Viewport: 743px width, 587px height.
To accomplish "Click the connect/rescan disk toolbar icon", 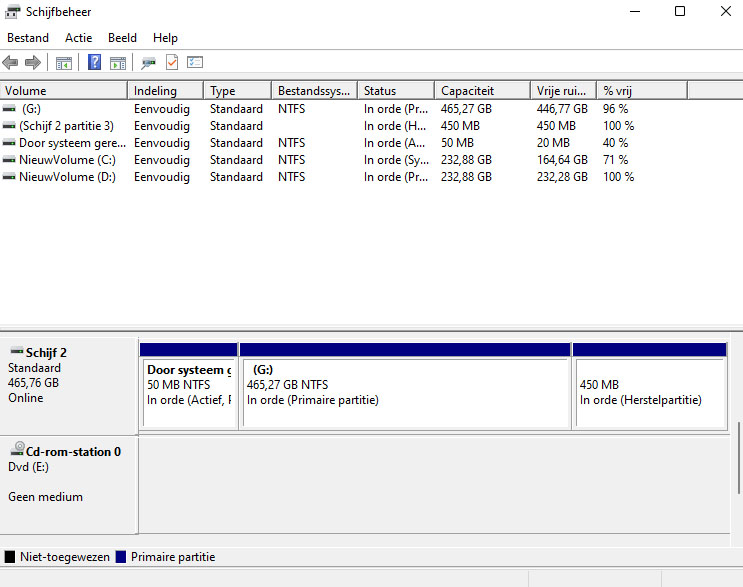I will coord(148,63).
